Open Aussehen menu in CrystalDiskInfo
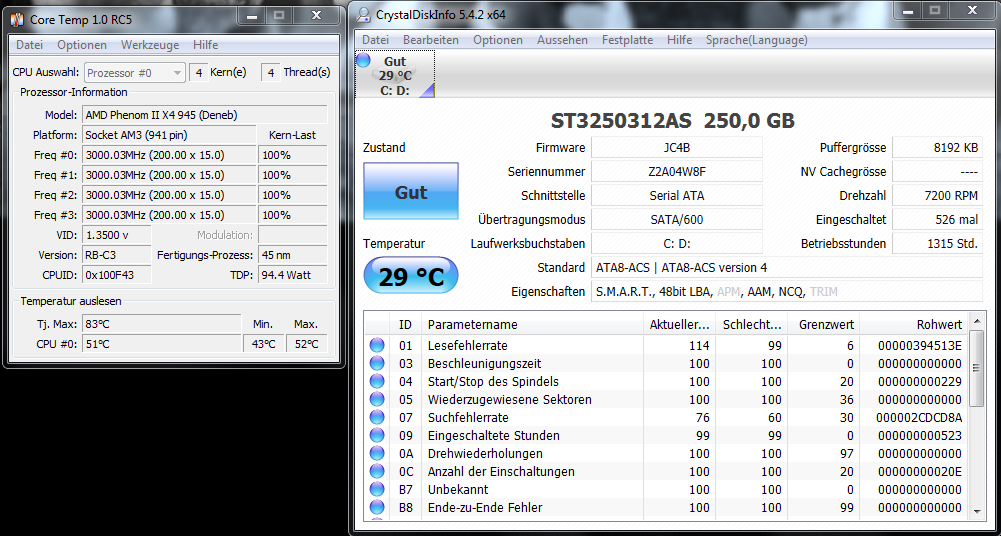1001x536 pixels. coord(562,40)
